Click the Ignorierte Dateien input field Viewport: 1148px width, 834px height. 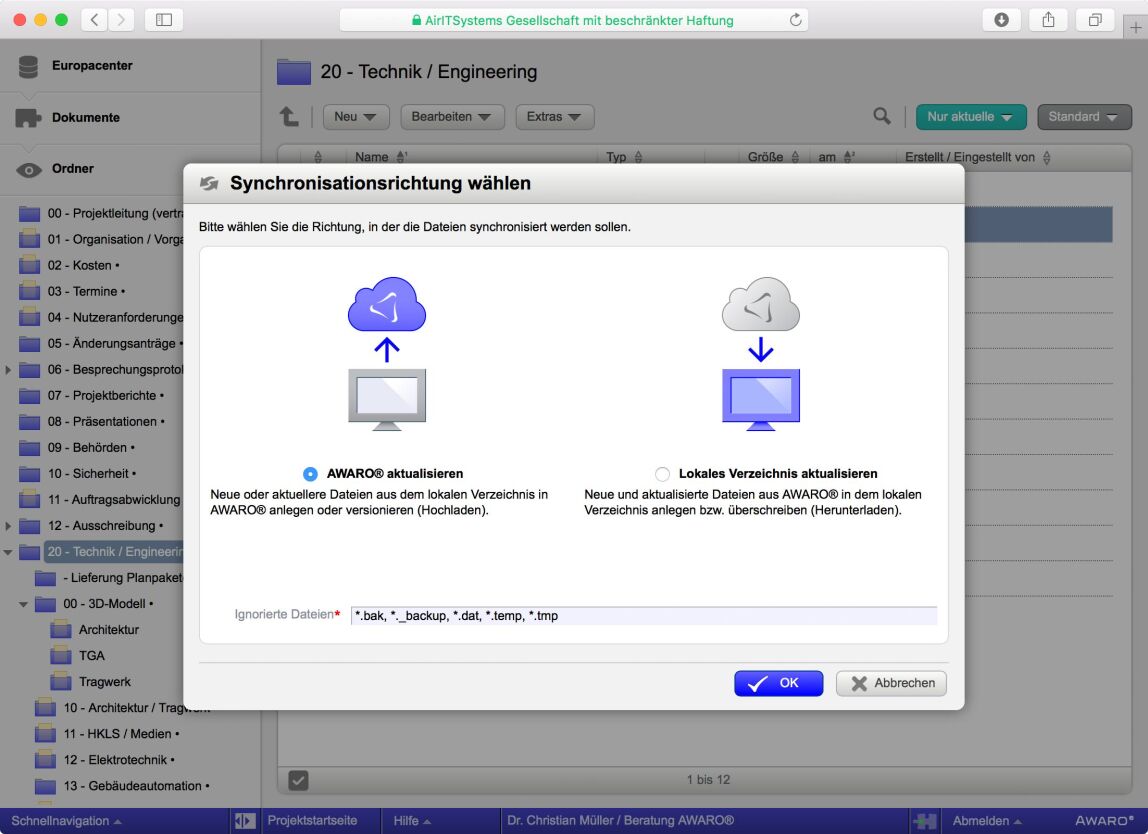tap(644, 616)
